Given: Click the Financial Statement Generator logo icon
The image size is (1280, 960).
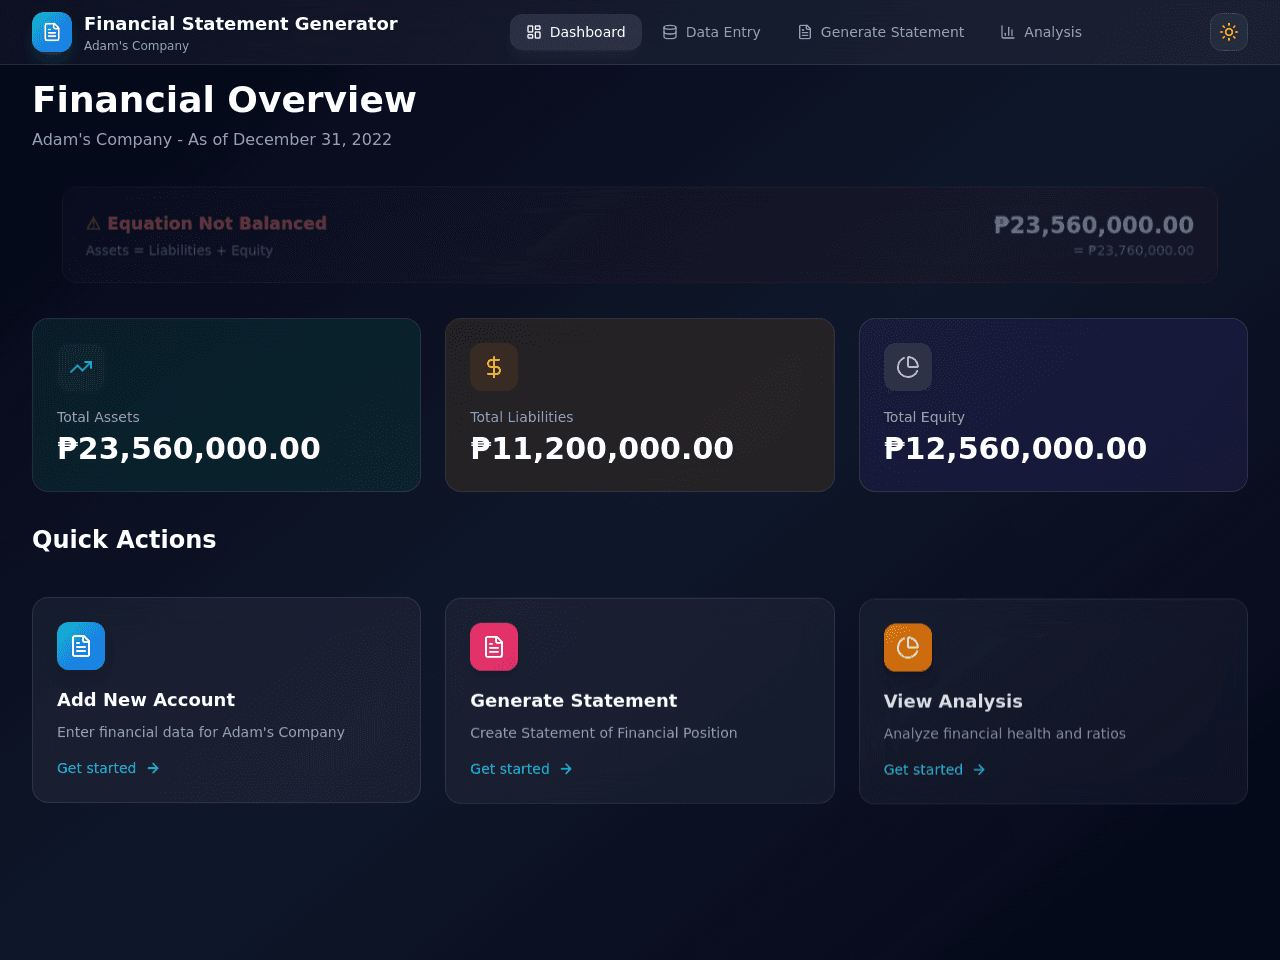Looking at the screenshot, I should pyautogui.click(x=52, y=32).
